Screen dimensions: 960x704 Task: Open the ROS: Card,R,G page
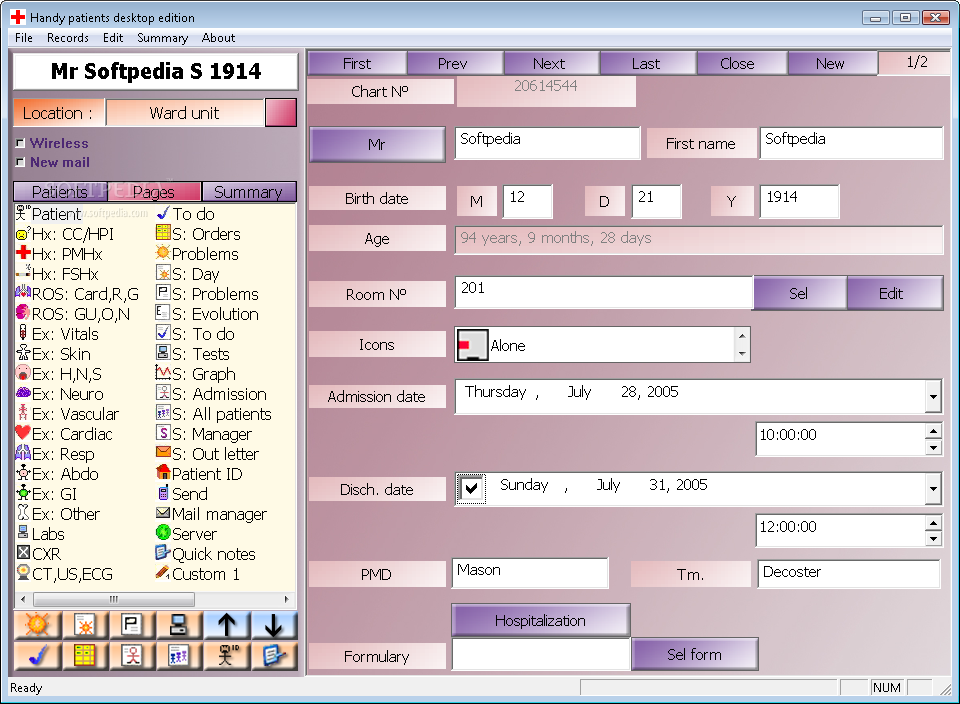(x=78, y=294)
